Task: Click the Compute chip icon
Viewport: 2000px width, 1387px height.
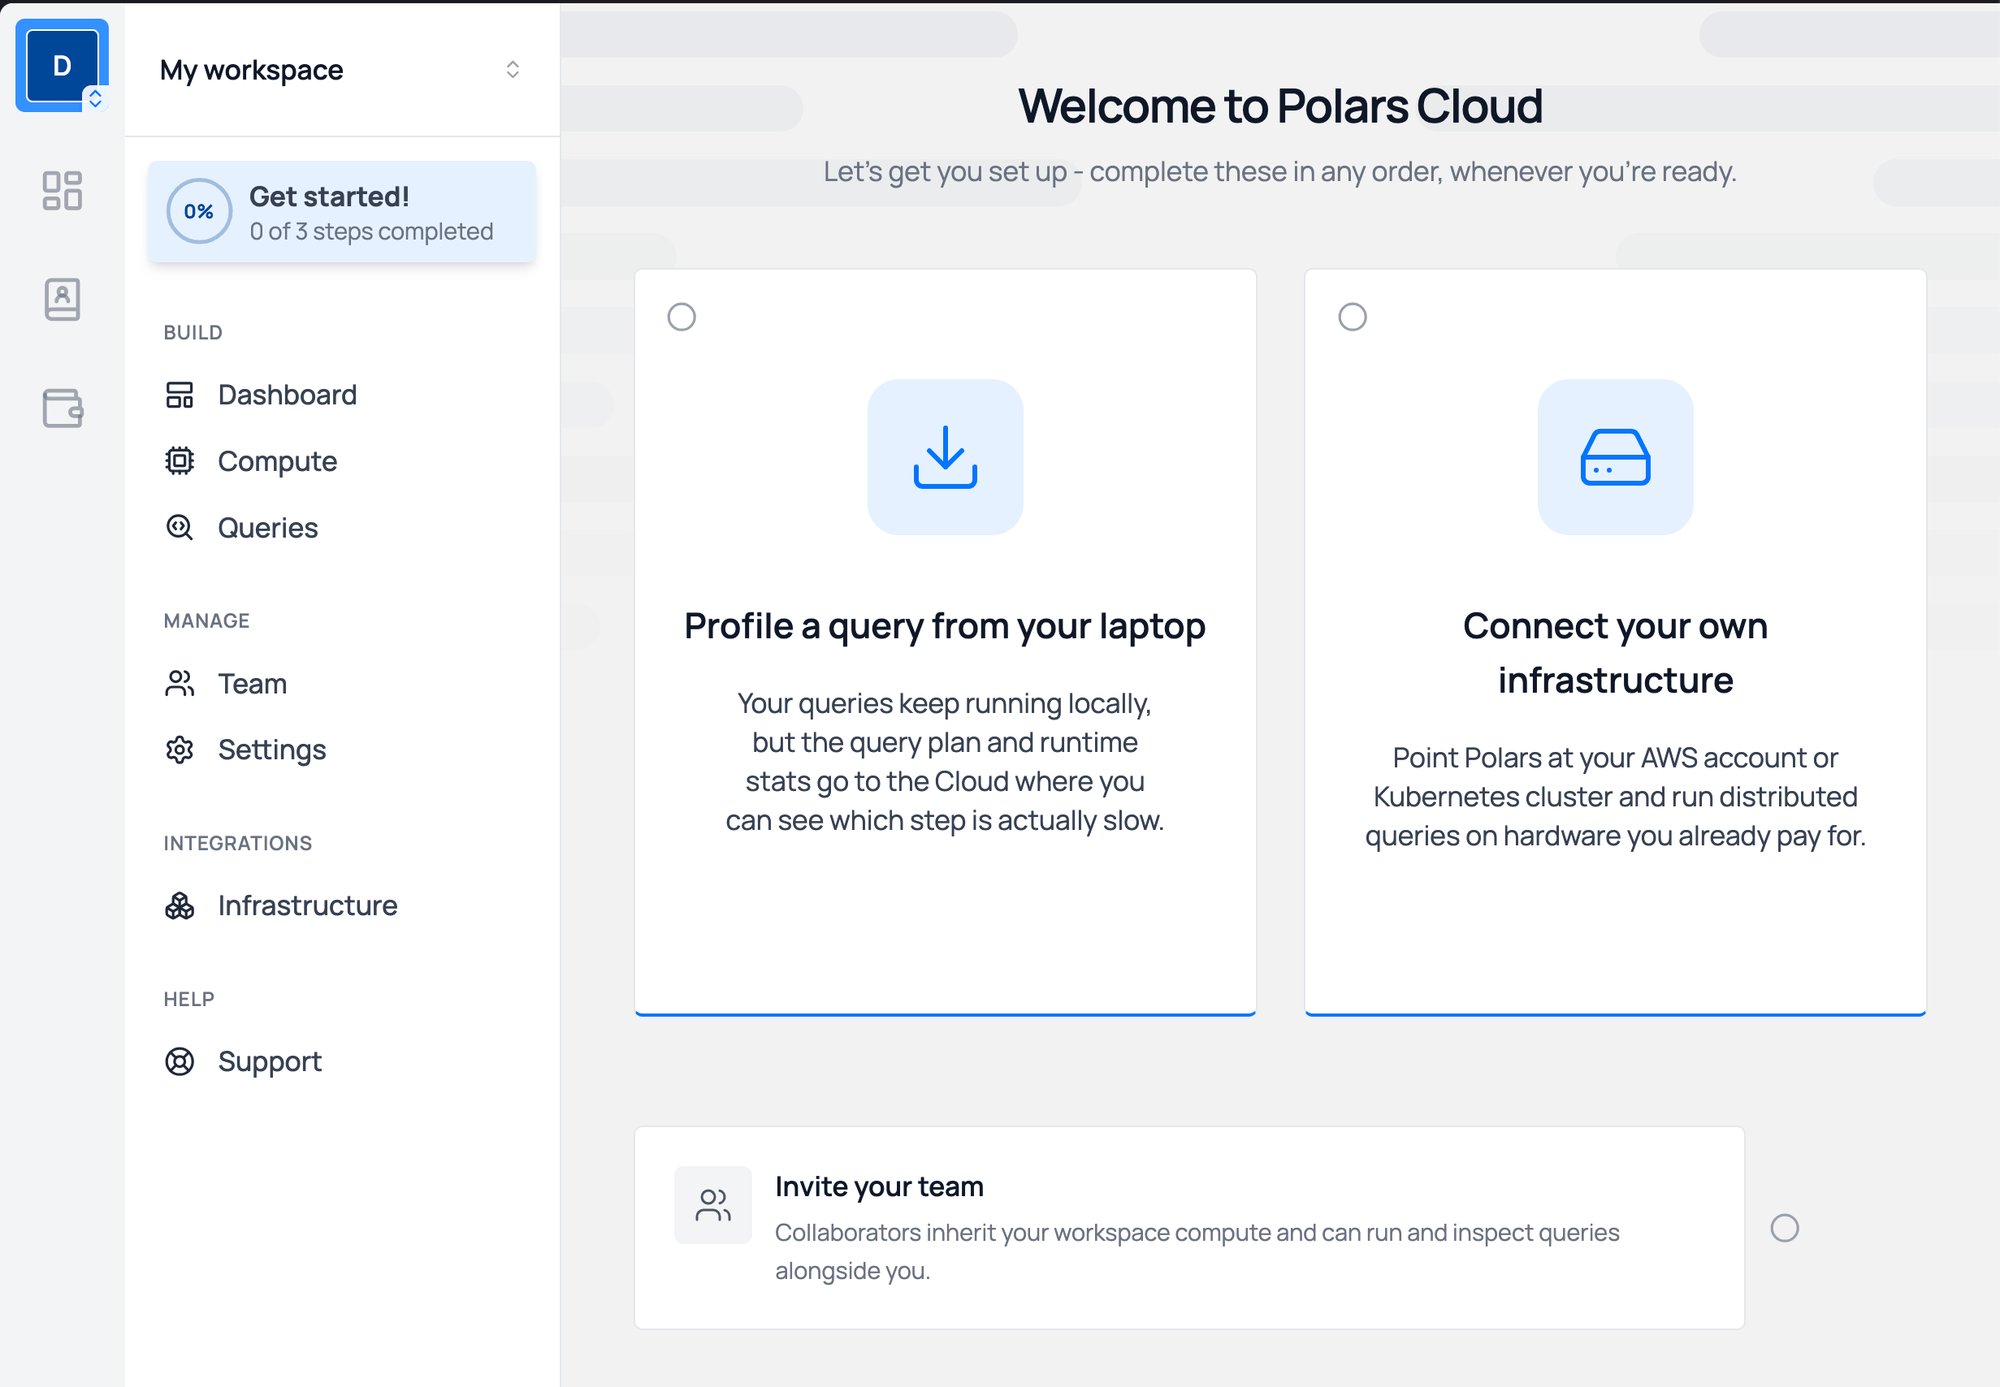Action: tap(180, 461)
